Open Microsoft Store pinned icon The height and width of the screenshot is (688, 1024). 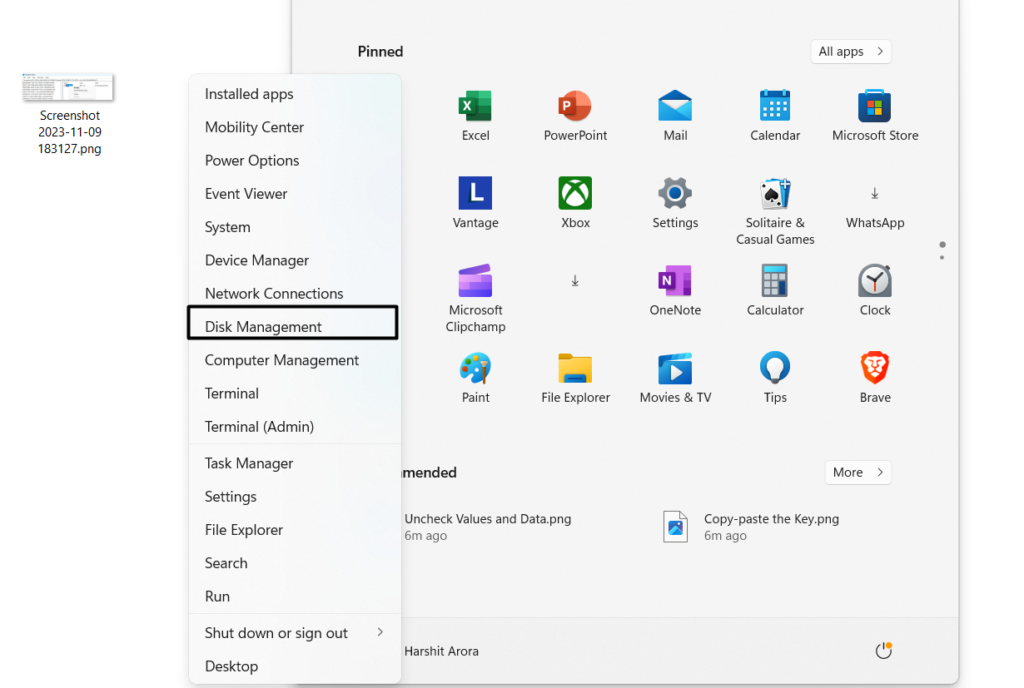(875, 107)
